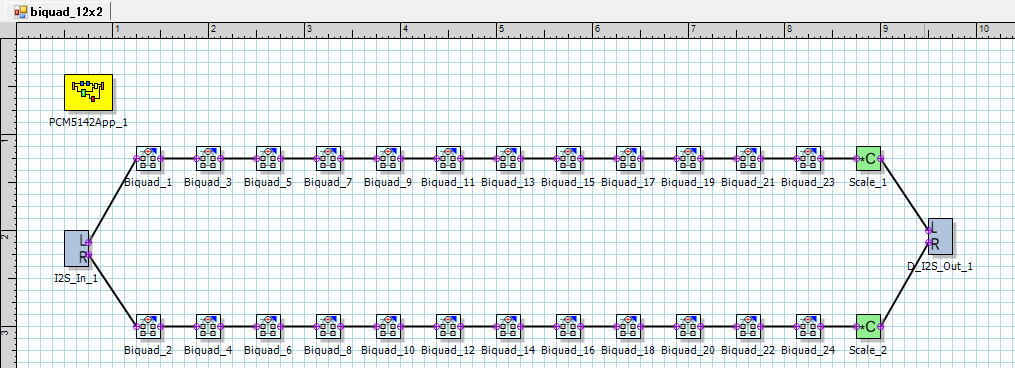Select the Scale_2 green block
Viewport: 1015px width, 368px height.
pos(868,327)
